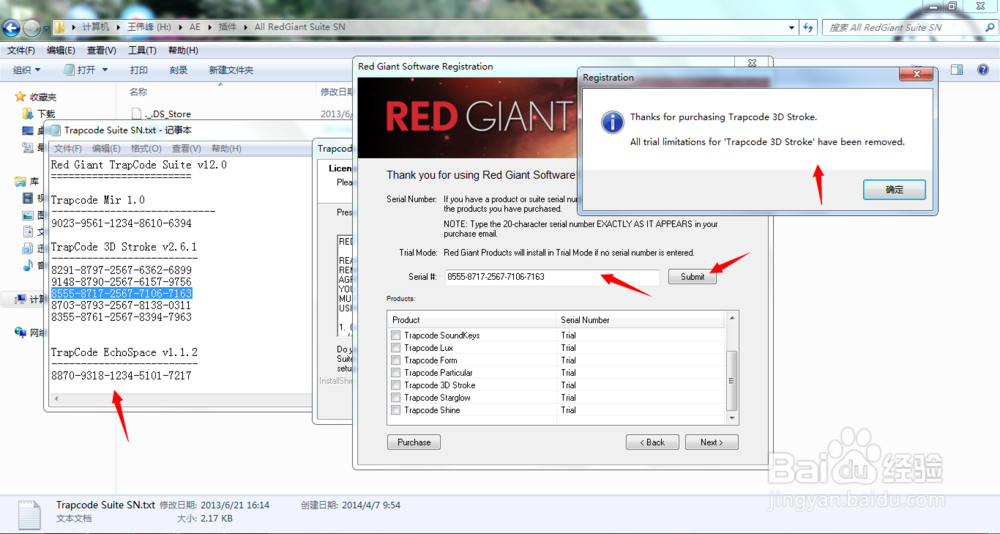Click the search magnifier icon in Explorer
This screenshot has height=534, width=1000.
point(989,27)
